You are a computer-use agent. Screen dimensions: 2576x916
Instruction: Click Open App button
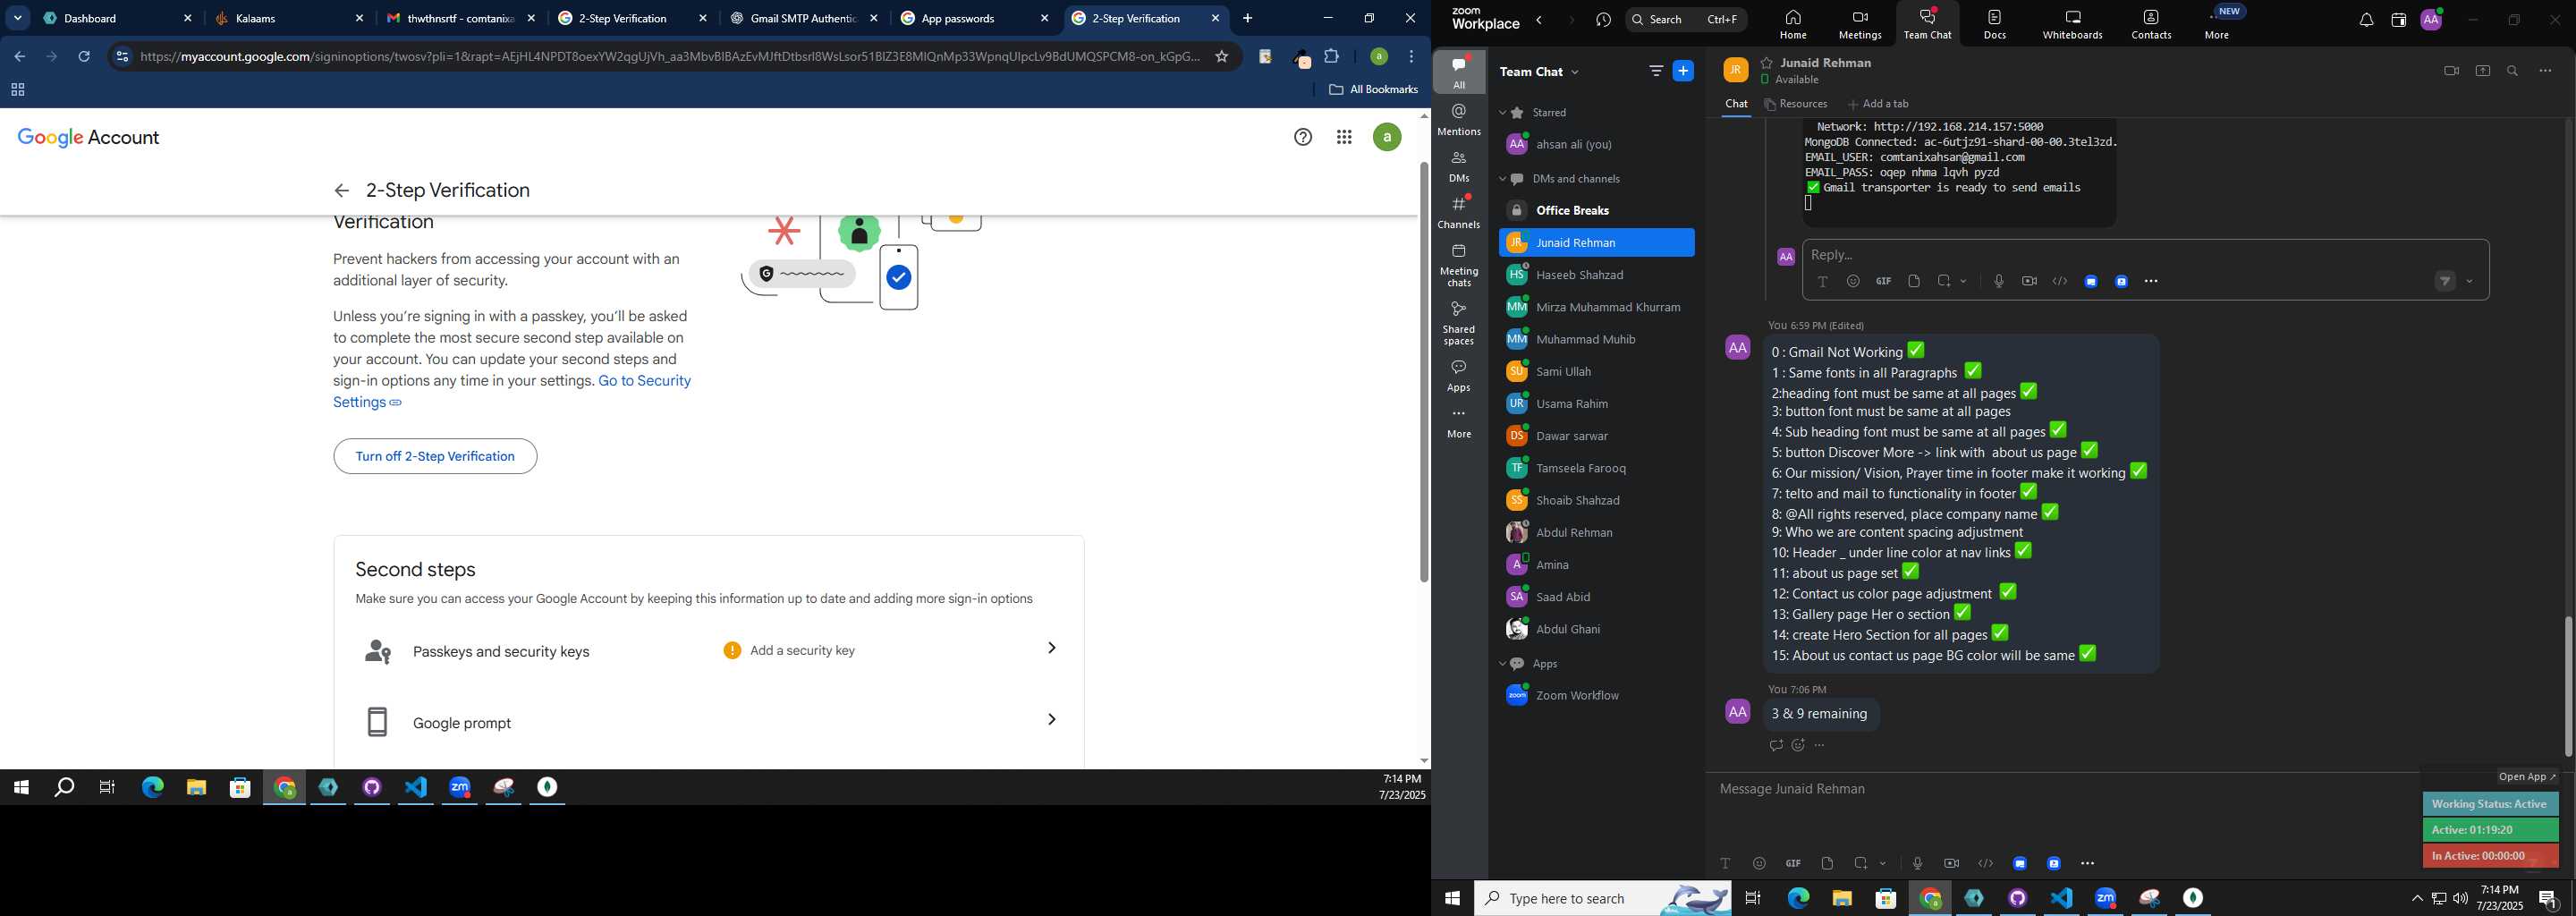(2526, 777)
